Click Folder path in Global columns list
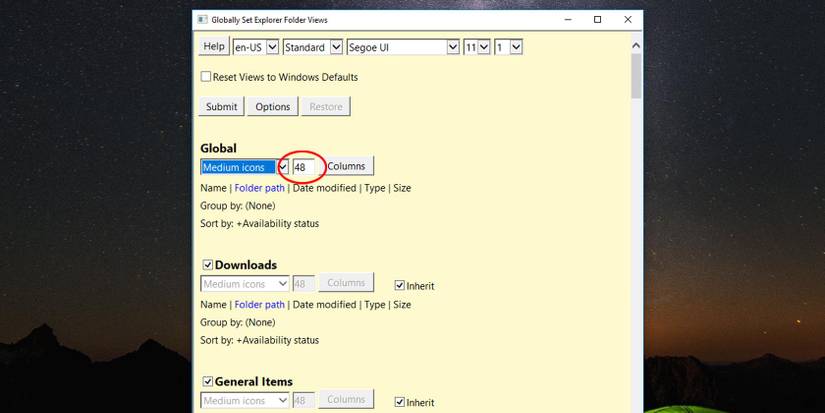825x413 pixels. (x=259, y=188)
